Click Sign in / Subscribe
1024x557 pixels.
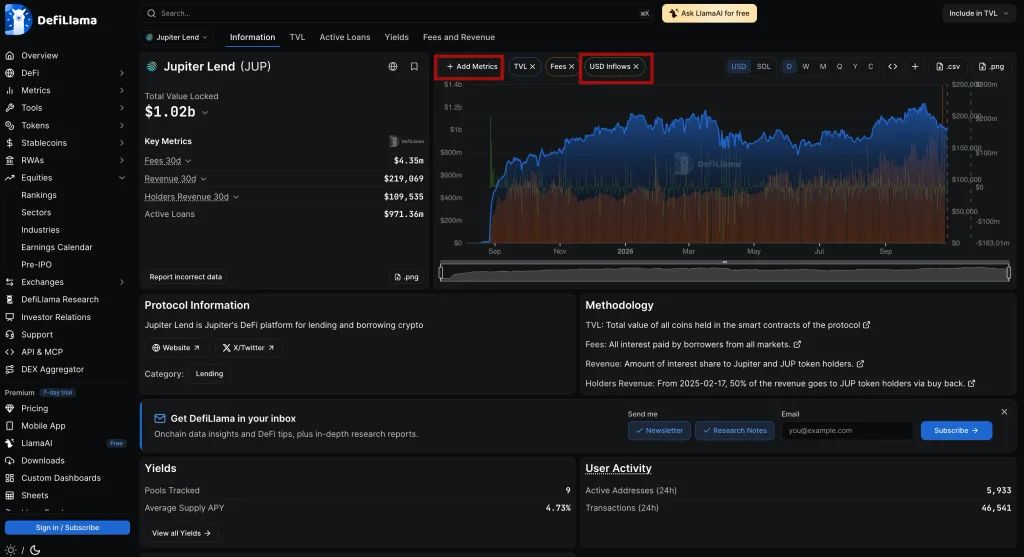pyautogui.click(x=67, y=528)
